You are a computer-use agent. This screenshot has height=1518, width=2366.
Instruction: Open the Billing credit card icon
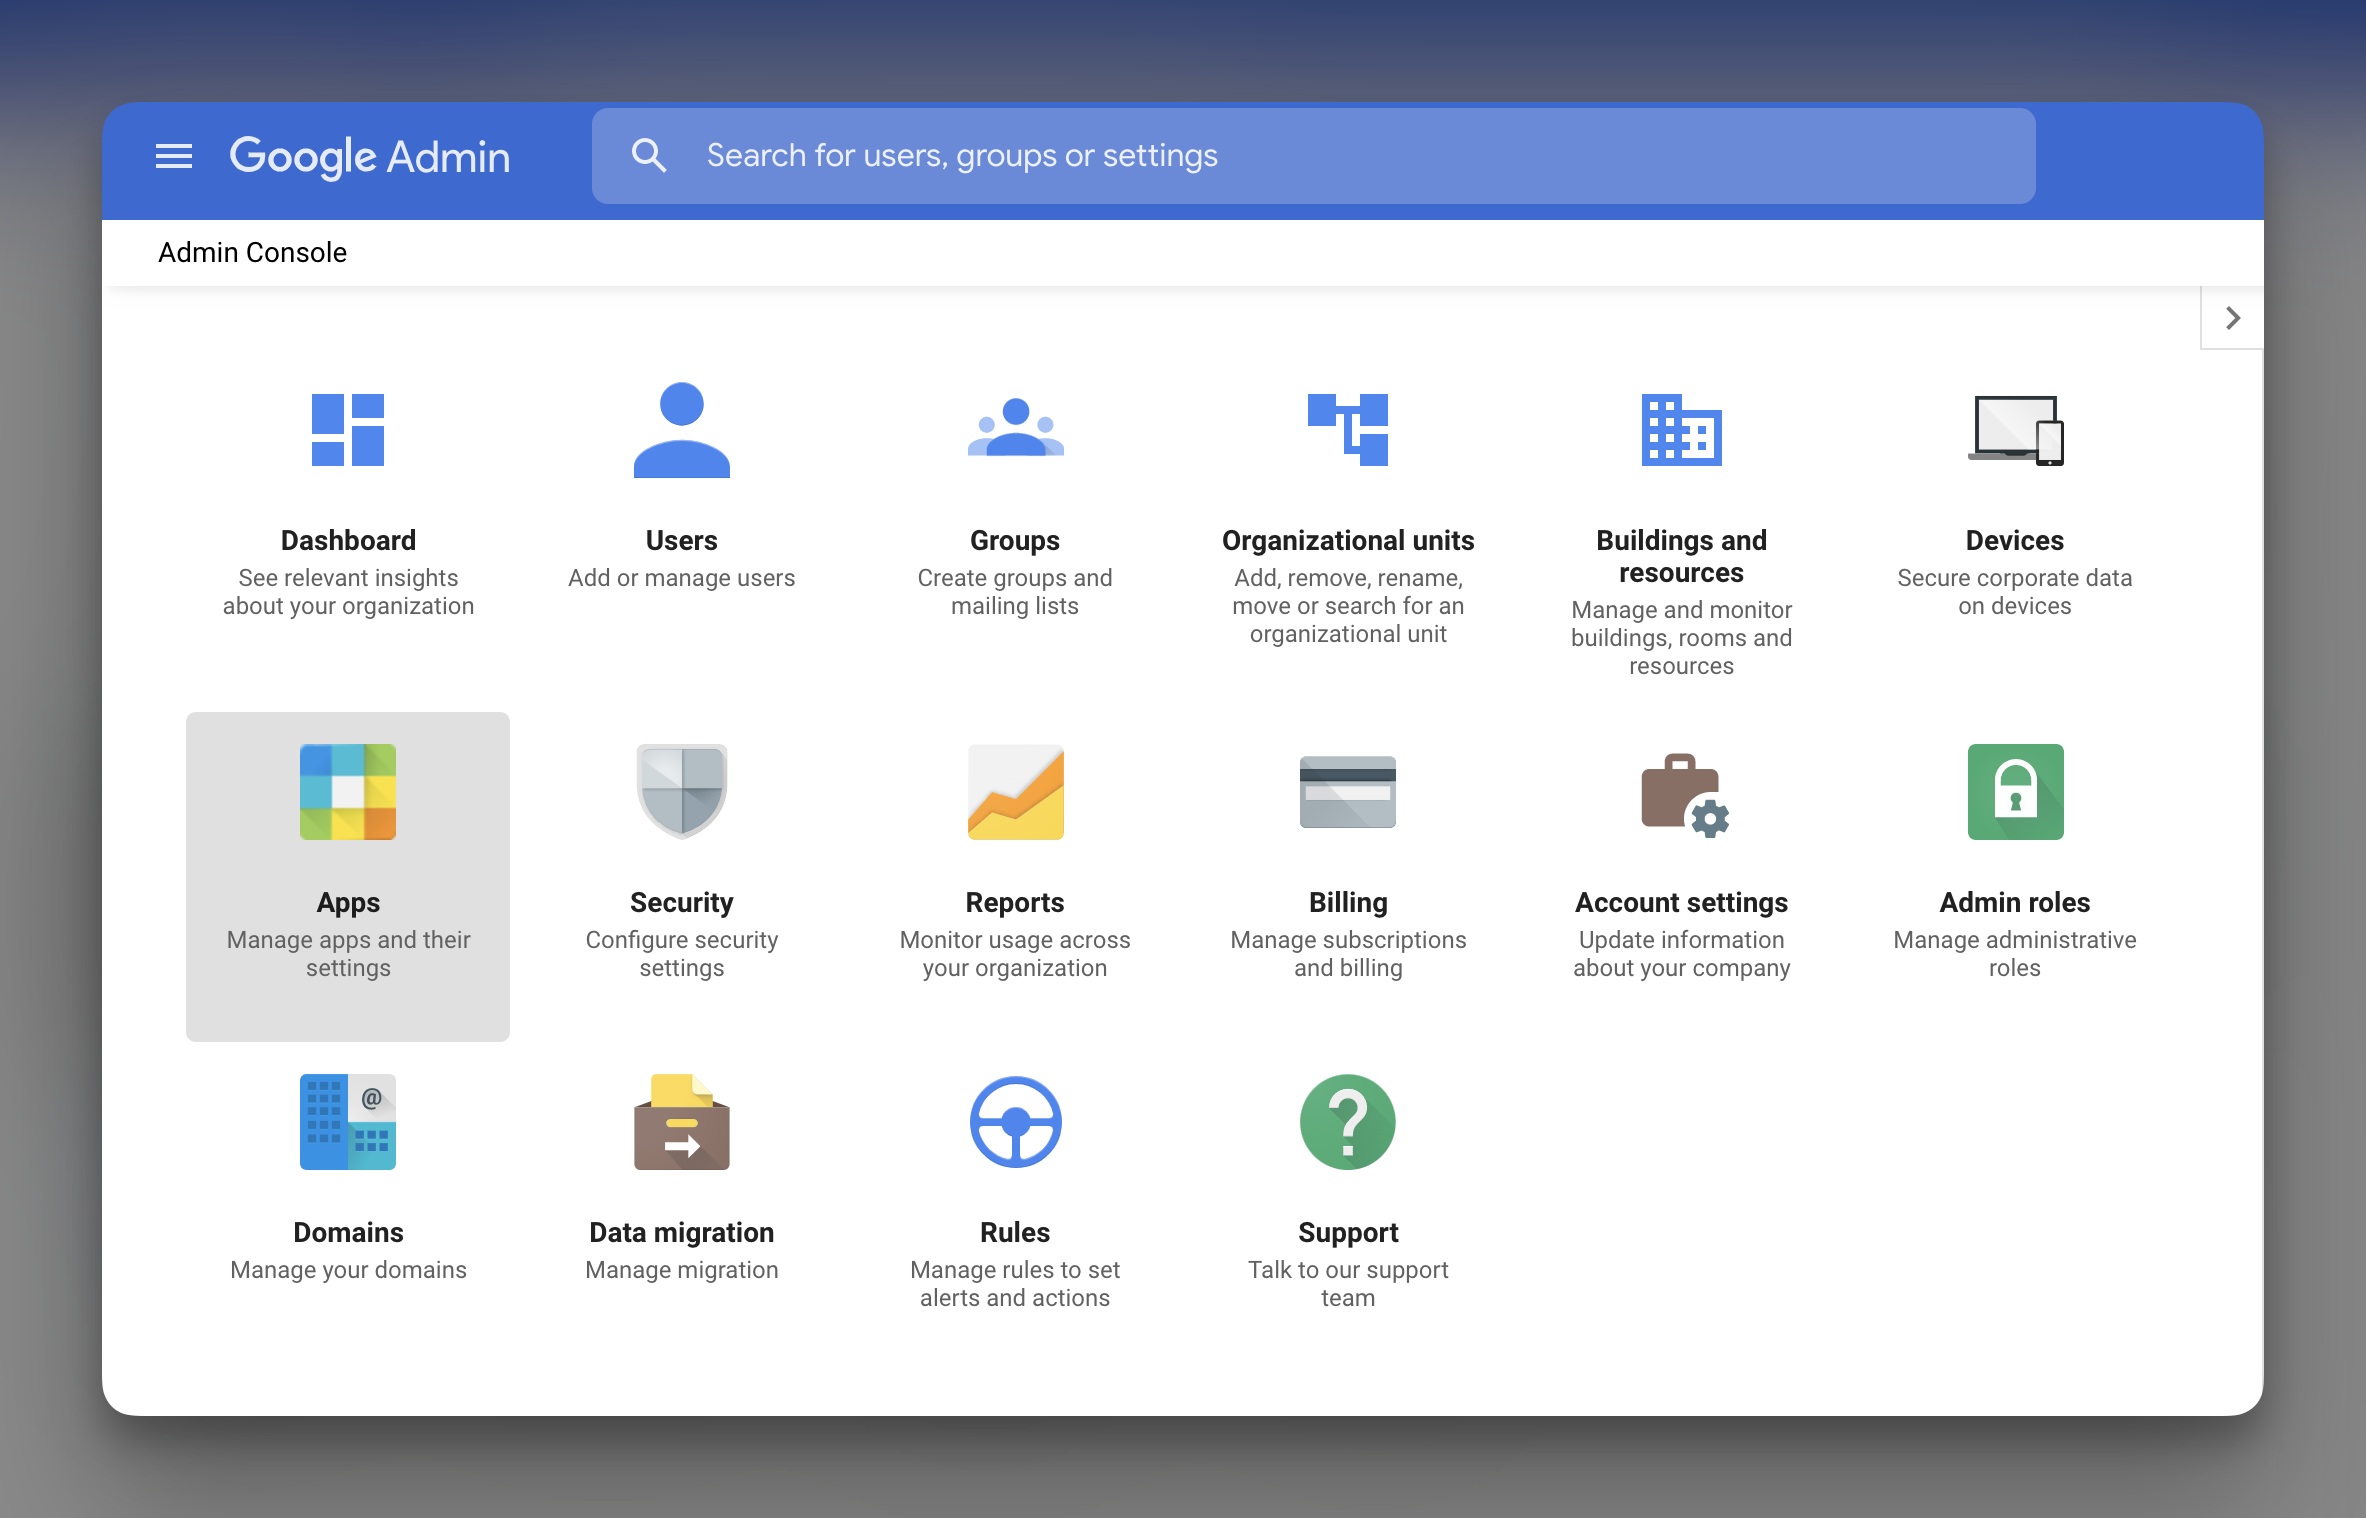(x=1348, y=792)
